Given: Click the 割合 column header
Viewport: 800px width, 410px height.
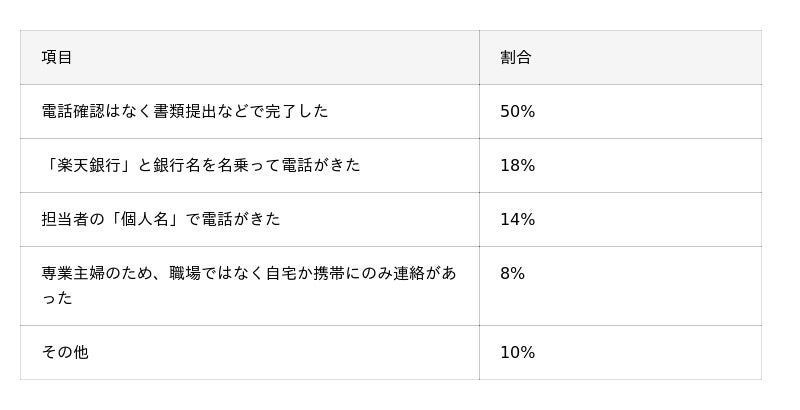Looking at the screenshot, I should (x=515, y=57).
